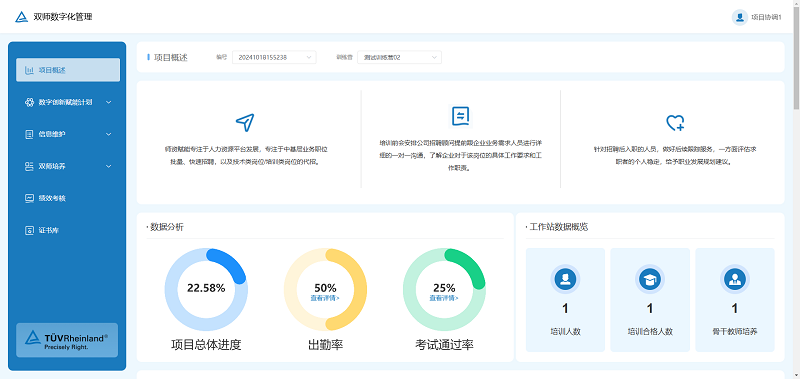Screen dimensions: 800x379
Task: Click the document edit icon
Action: [x=460, y=116]
